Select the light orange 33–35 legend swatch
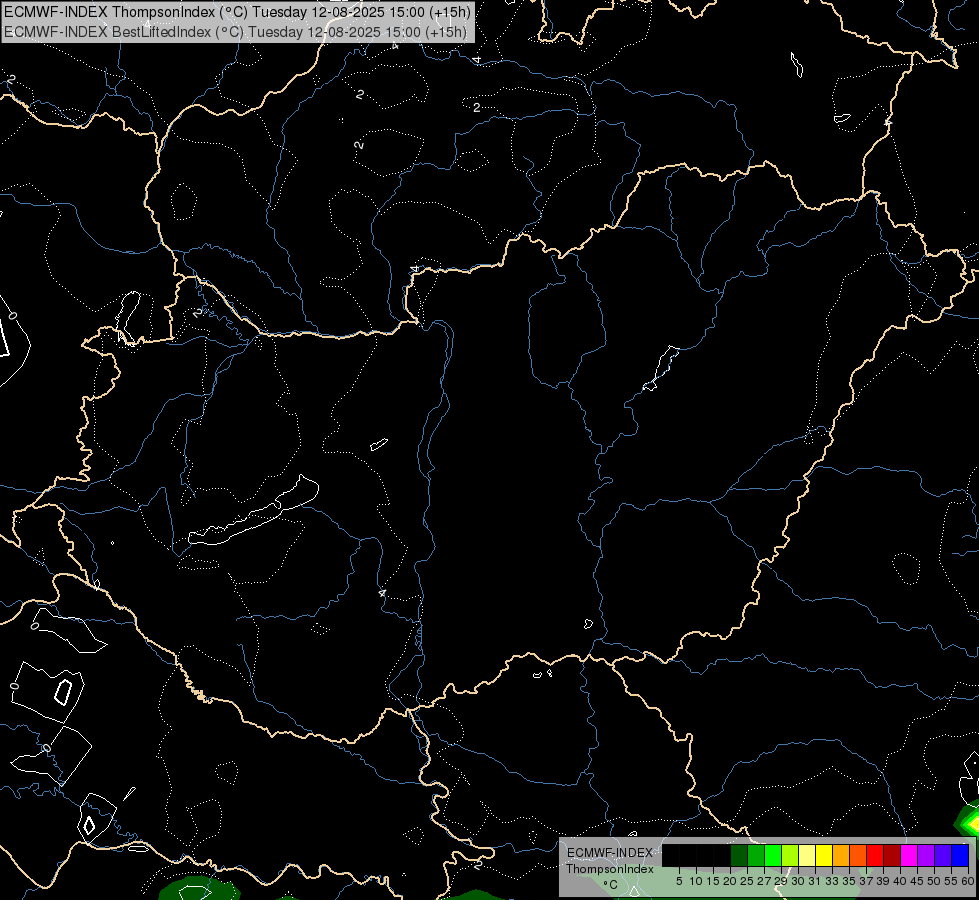The width and height of the screenshot is (979, 900). point(841,855)
